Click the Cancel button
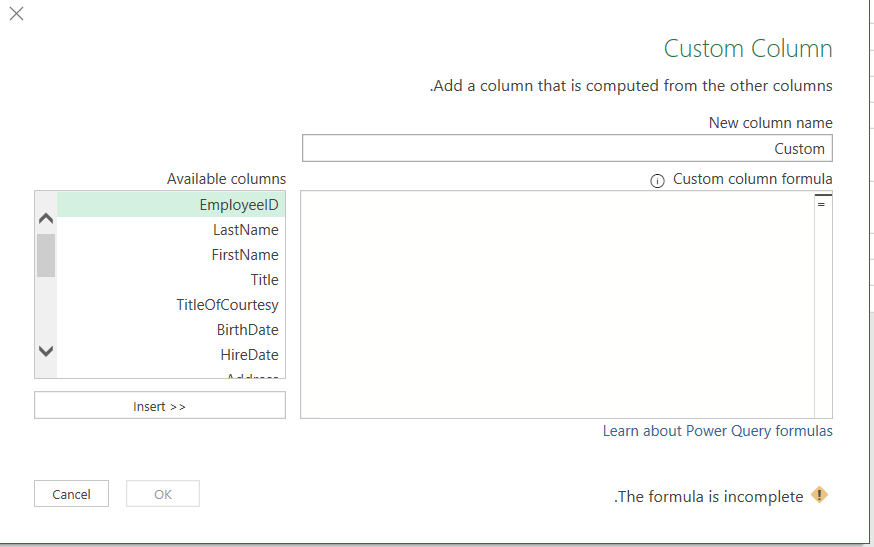The height and width of the screenshot is (547, 874). click(x=71, y=494)
